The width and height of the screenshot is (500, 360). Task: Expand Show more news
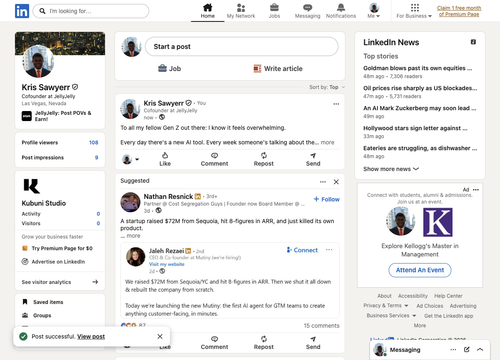click(391, 169)
